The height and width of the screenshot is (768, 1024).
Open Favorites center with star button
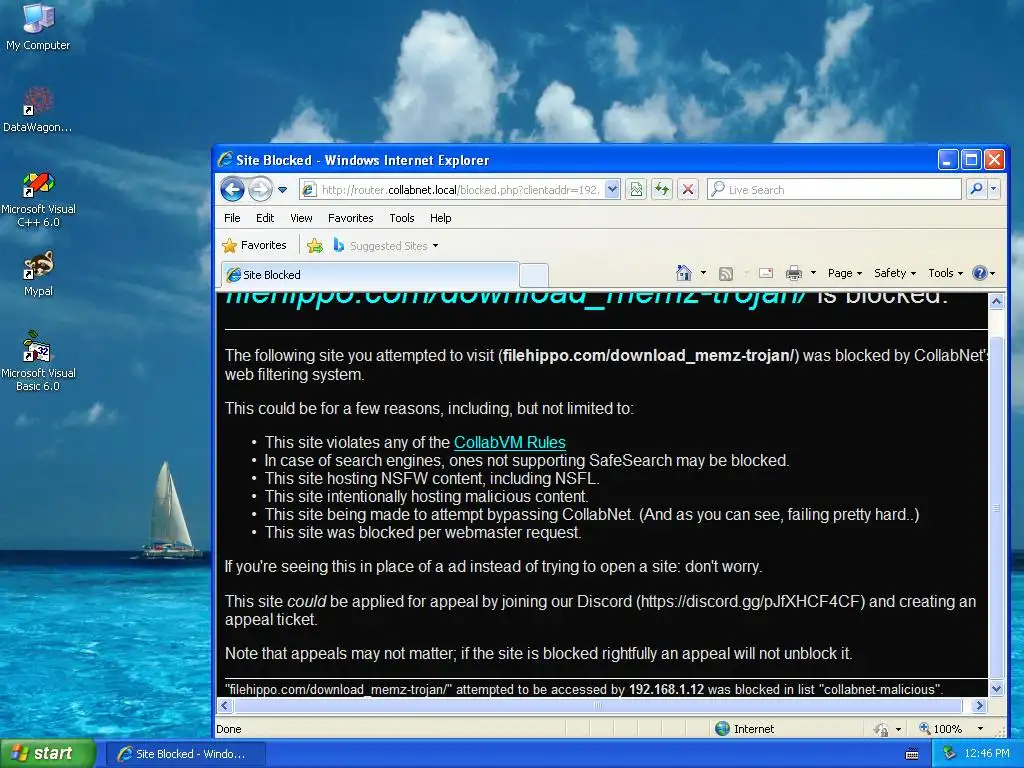click(255, 246)
